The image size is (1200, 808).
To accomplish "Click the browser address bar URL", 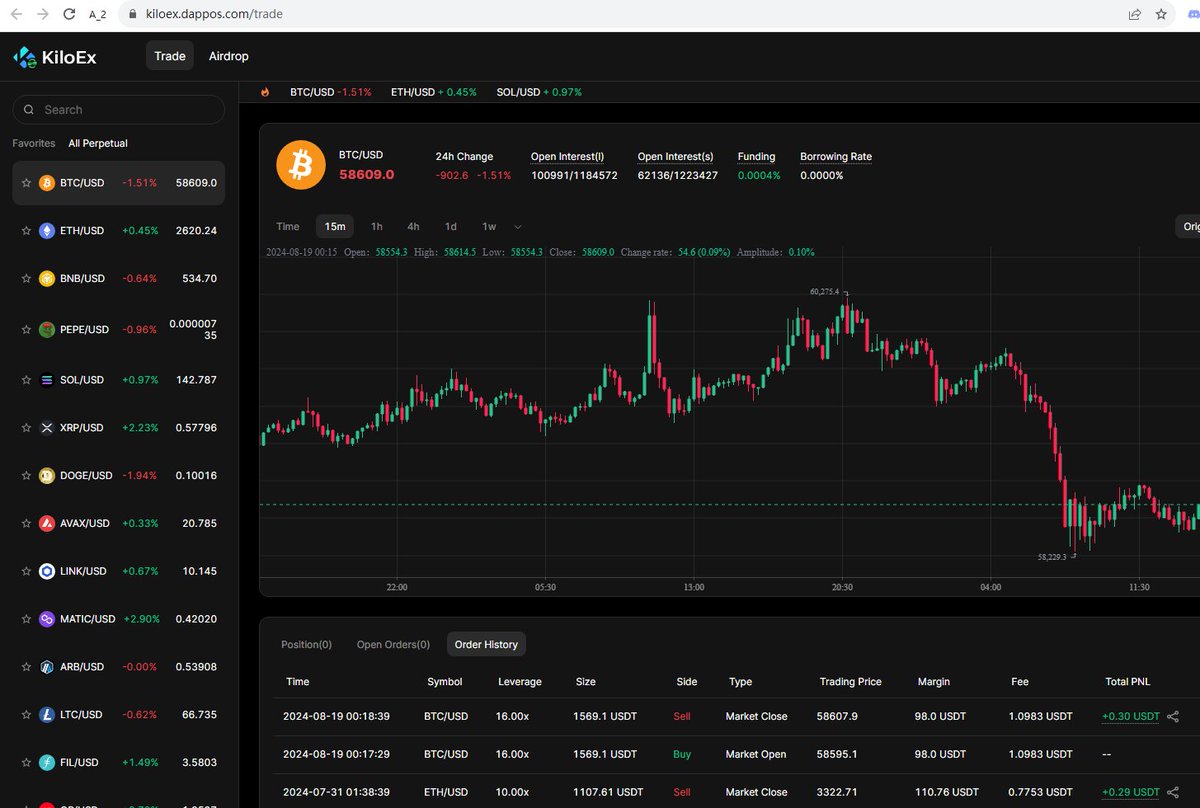I will pos(212,15).
